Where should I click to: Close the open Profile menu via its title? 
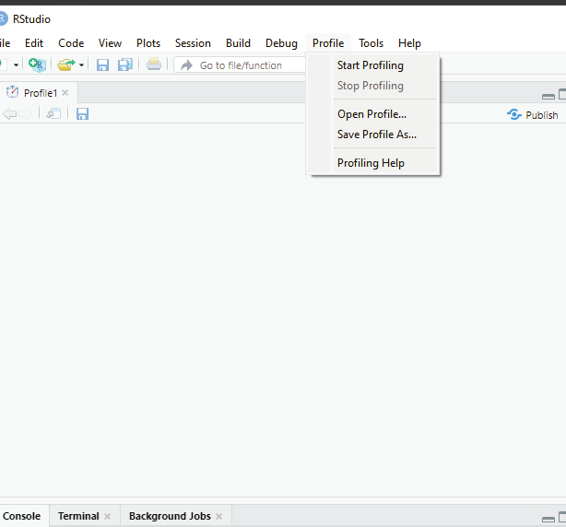pyautogui.click(x=328, y=43)
